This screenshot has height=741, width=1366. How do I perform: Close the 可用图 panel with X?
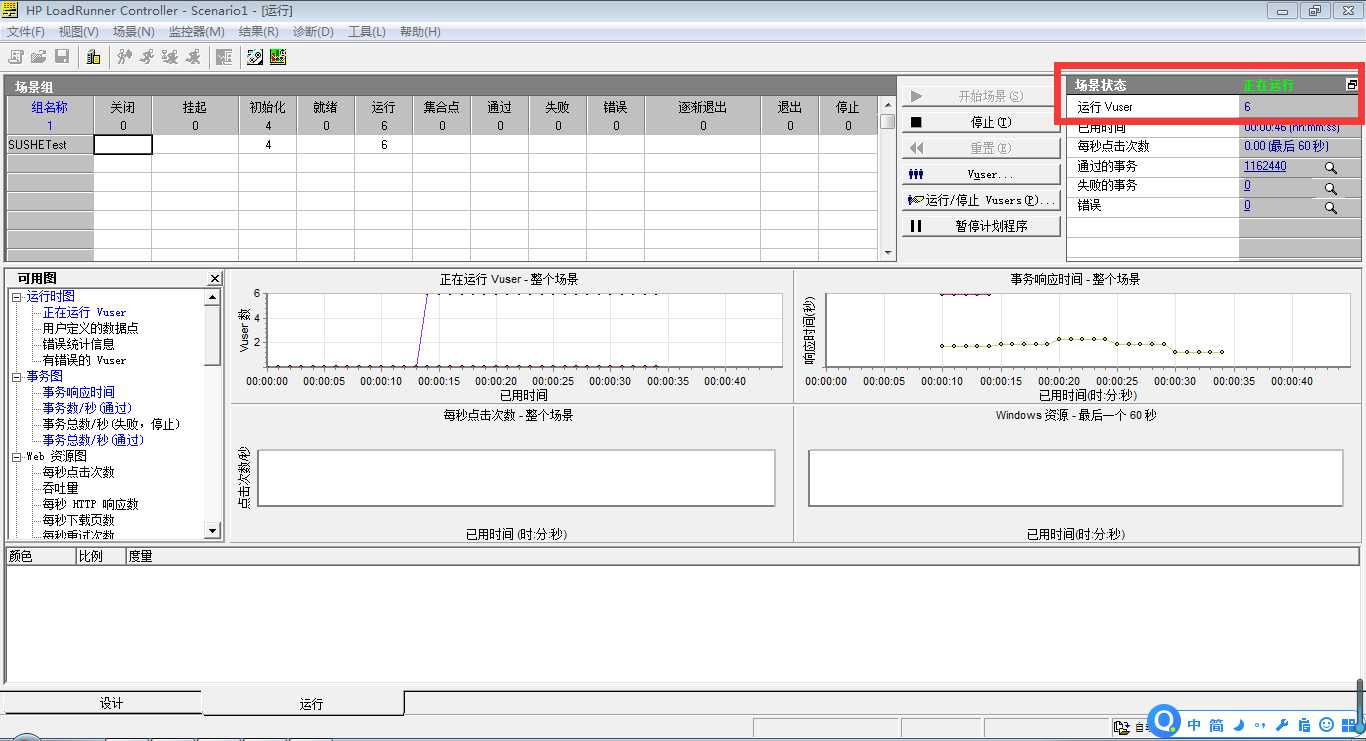(215, 279)
